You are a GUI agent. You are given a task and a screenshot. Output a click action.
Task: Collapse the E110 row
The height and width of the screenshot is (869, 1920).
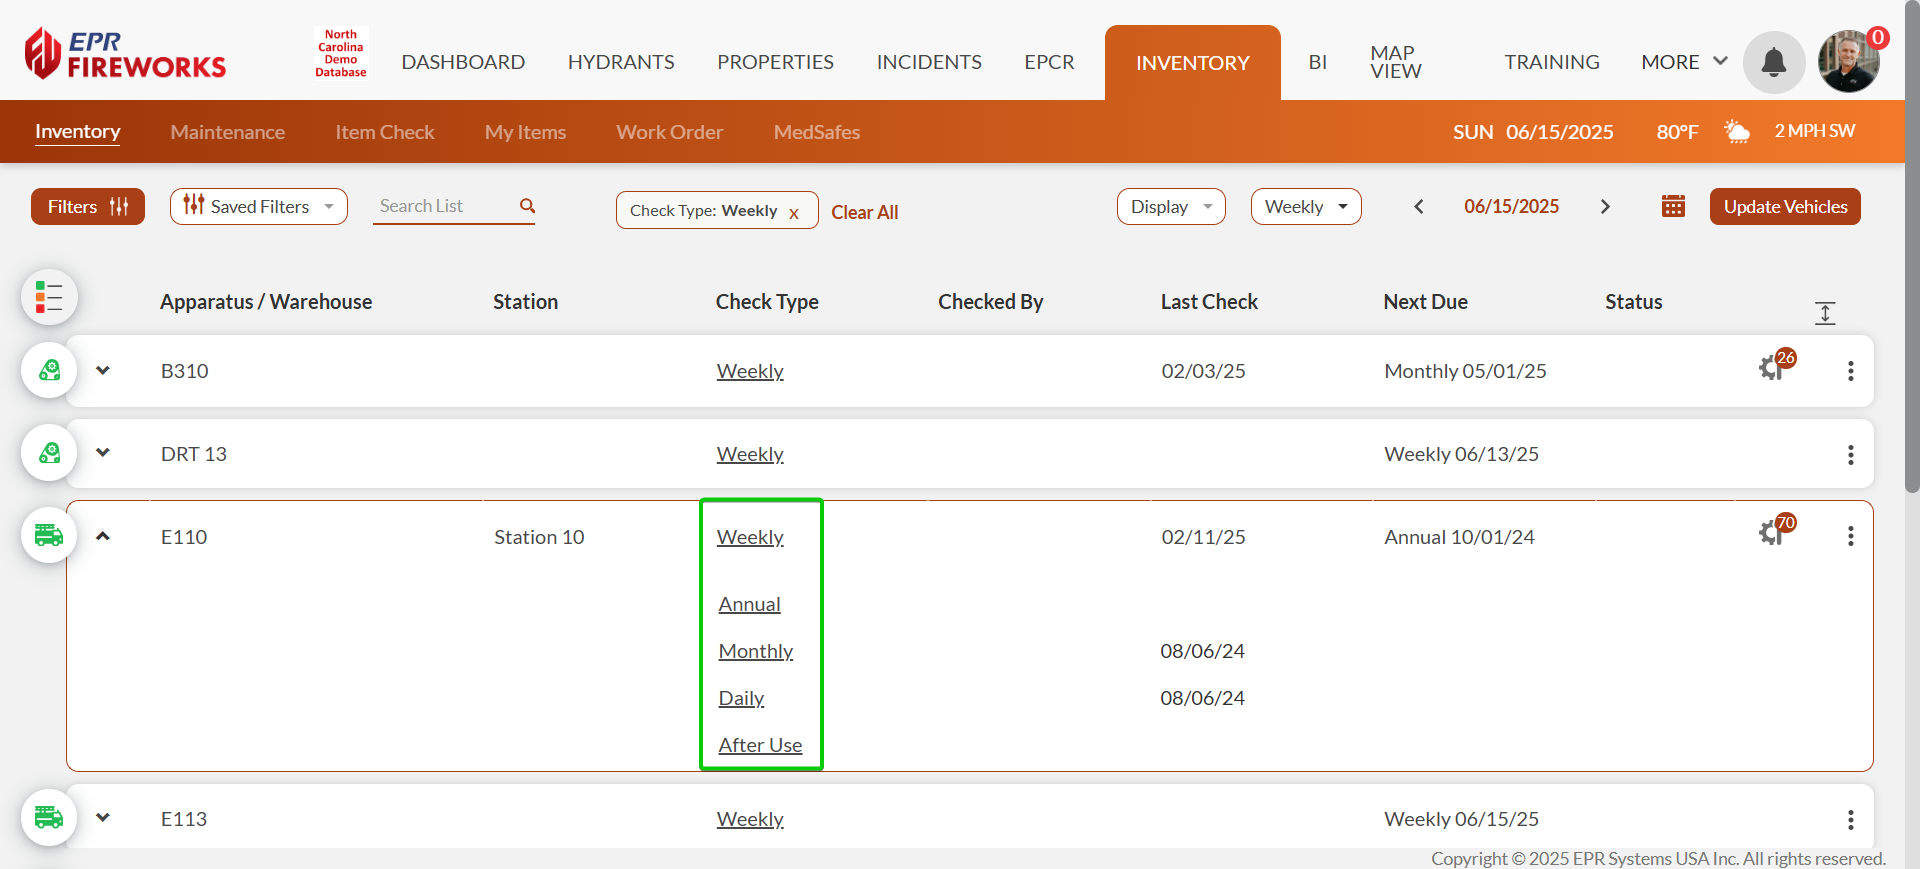[x=103, y=536]
